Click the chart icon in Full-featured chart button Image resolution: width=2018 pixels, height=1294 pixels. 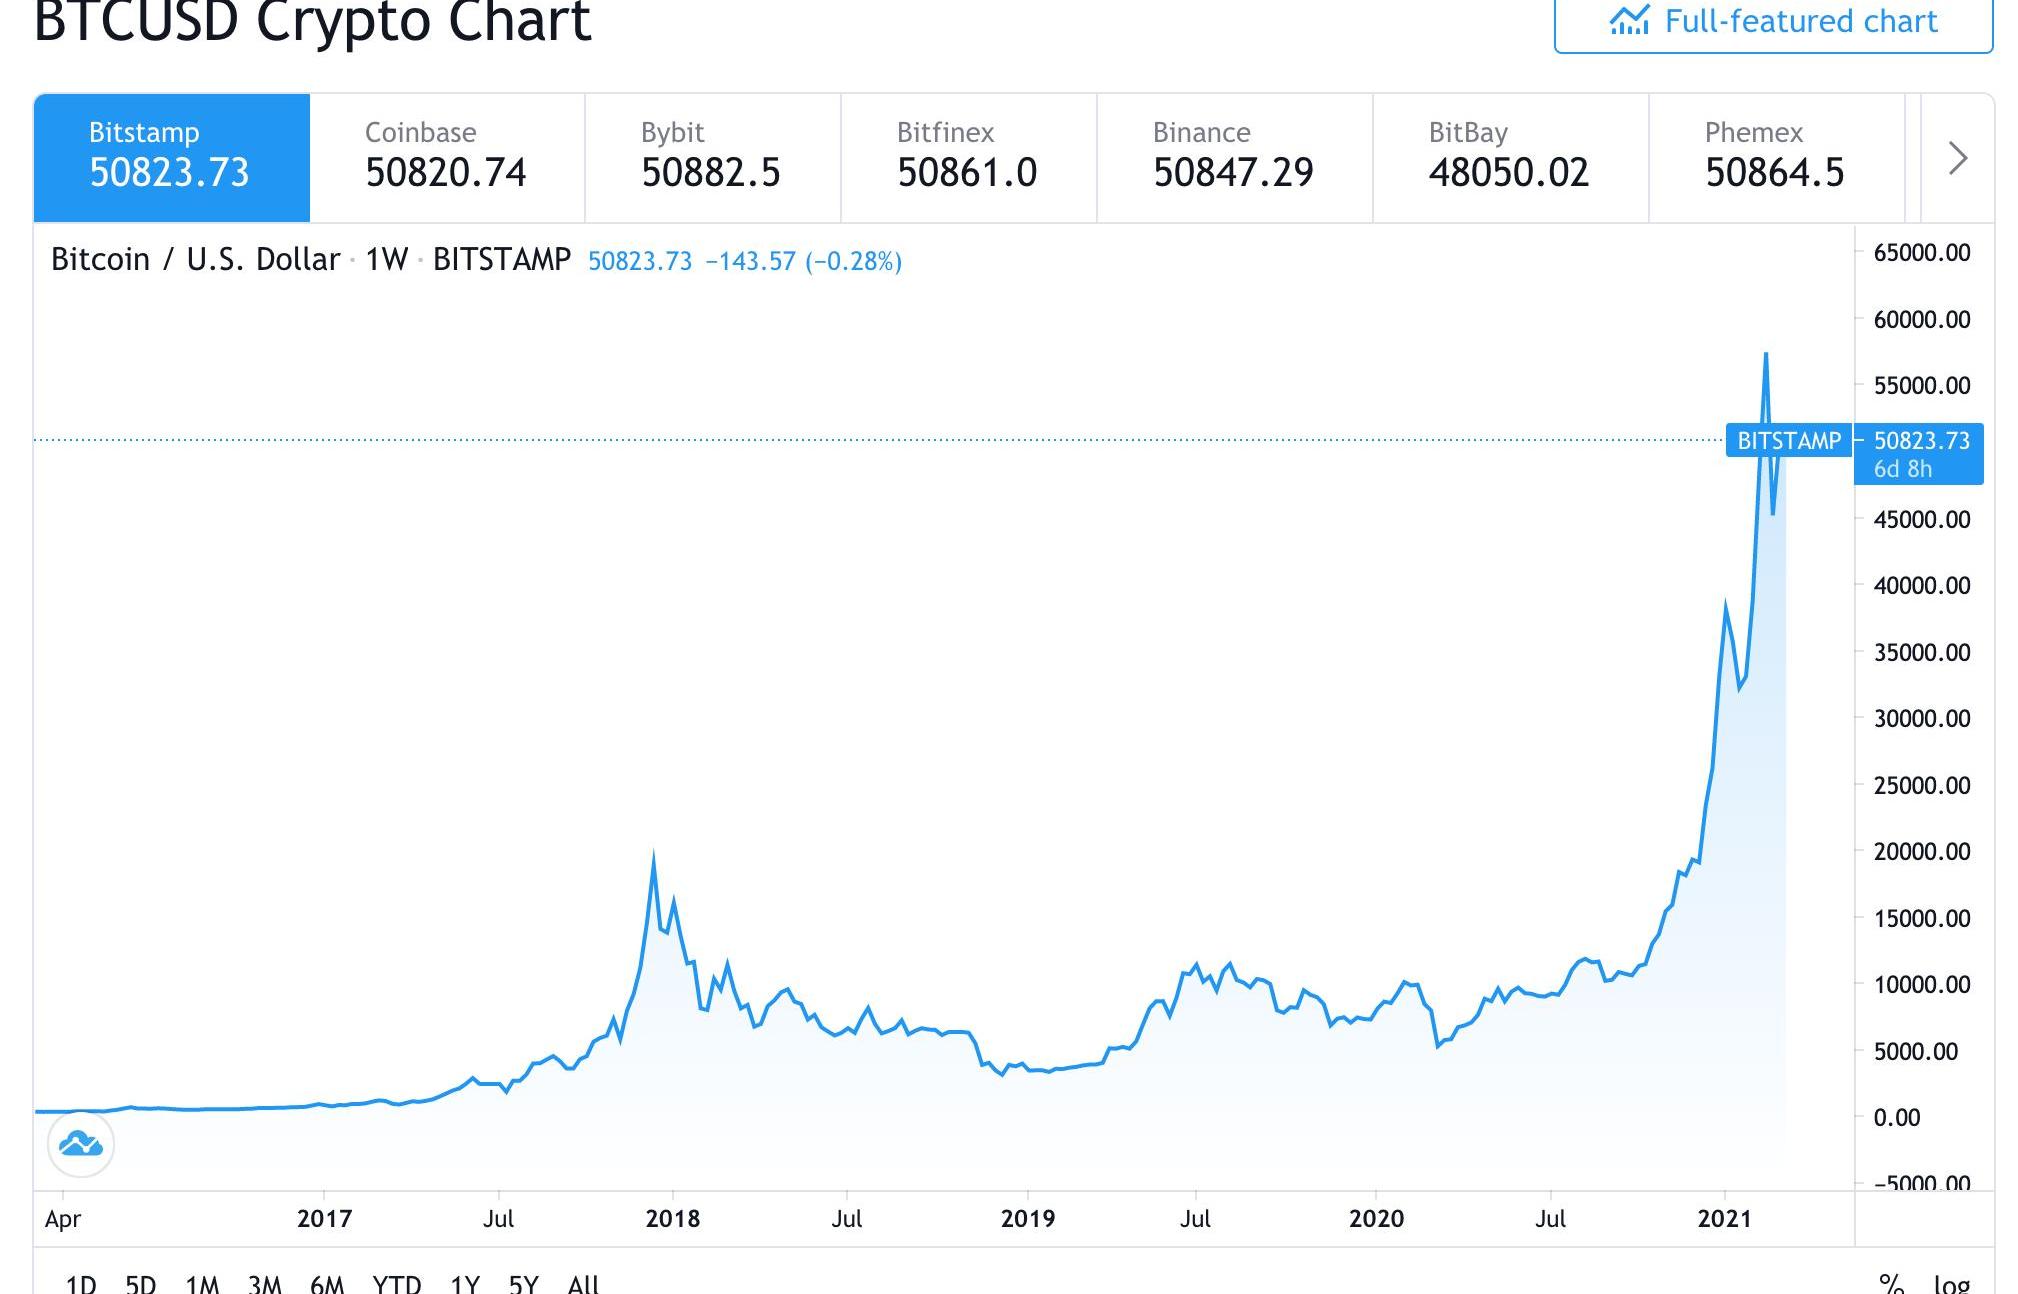click(1629, 20)
